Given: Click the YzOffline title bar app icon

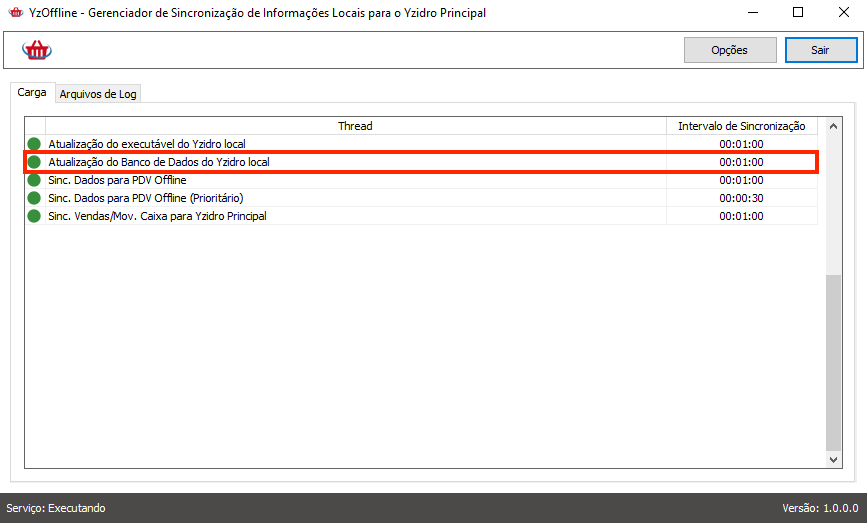Looking at the screenshot, I should pos(16,12).
